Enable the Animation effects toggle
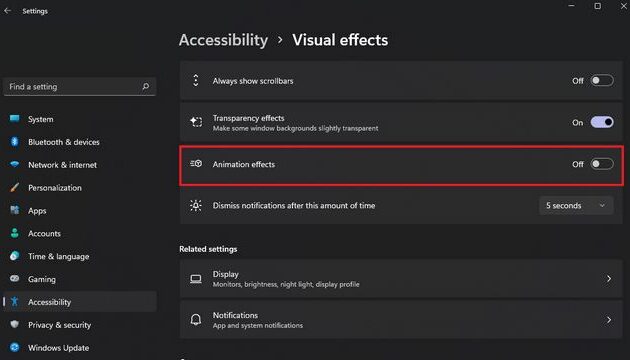This screenshot has width=630, height=360. tap(602, 164)
